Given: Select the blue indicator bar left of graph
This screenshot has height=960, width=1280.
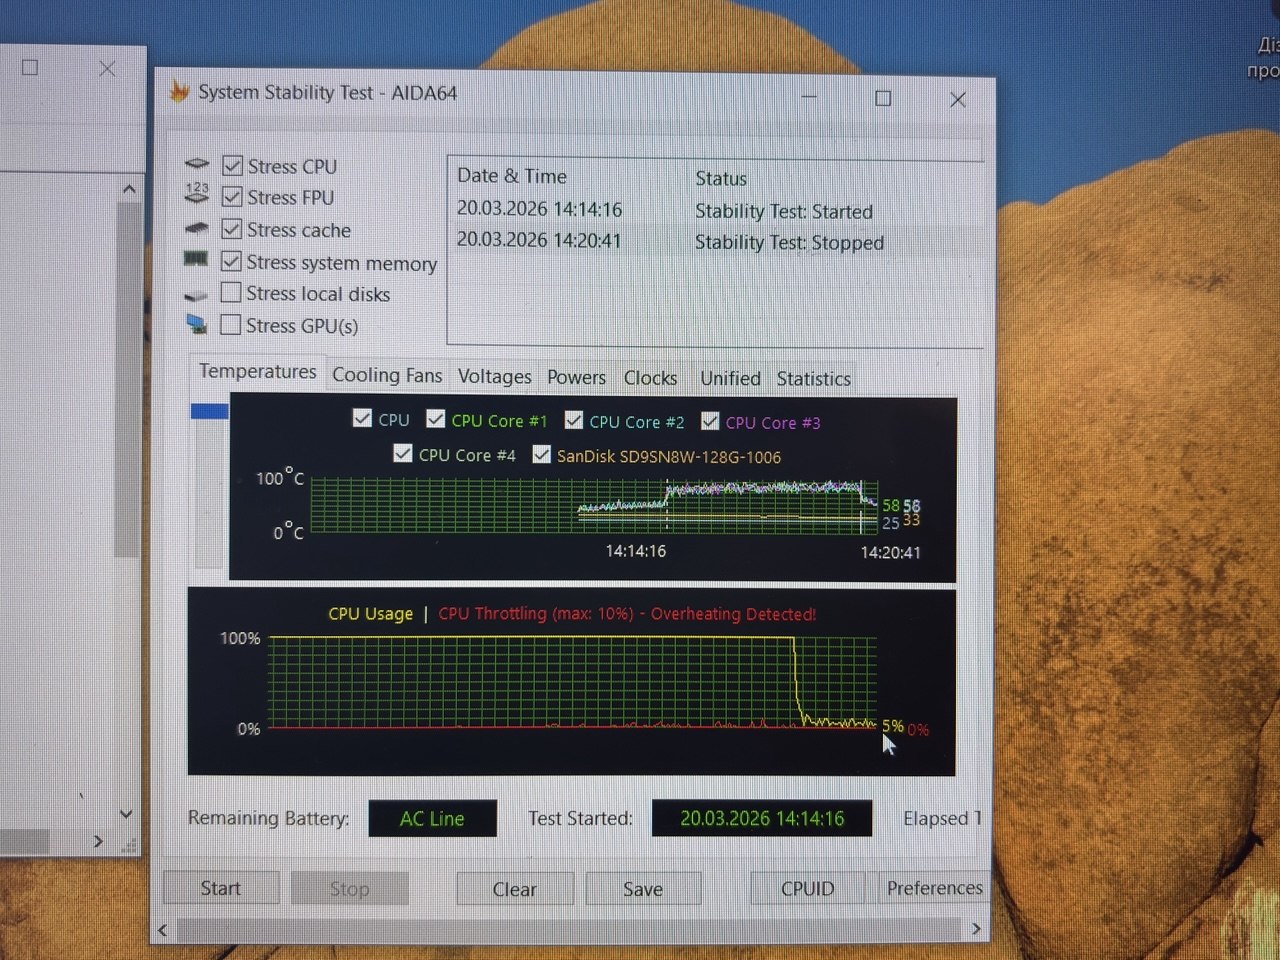Looking at the screenshot, I should (209, 411).
